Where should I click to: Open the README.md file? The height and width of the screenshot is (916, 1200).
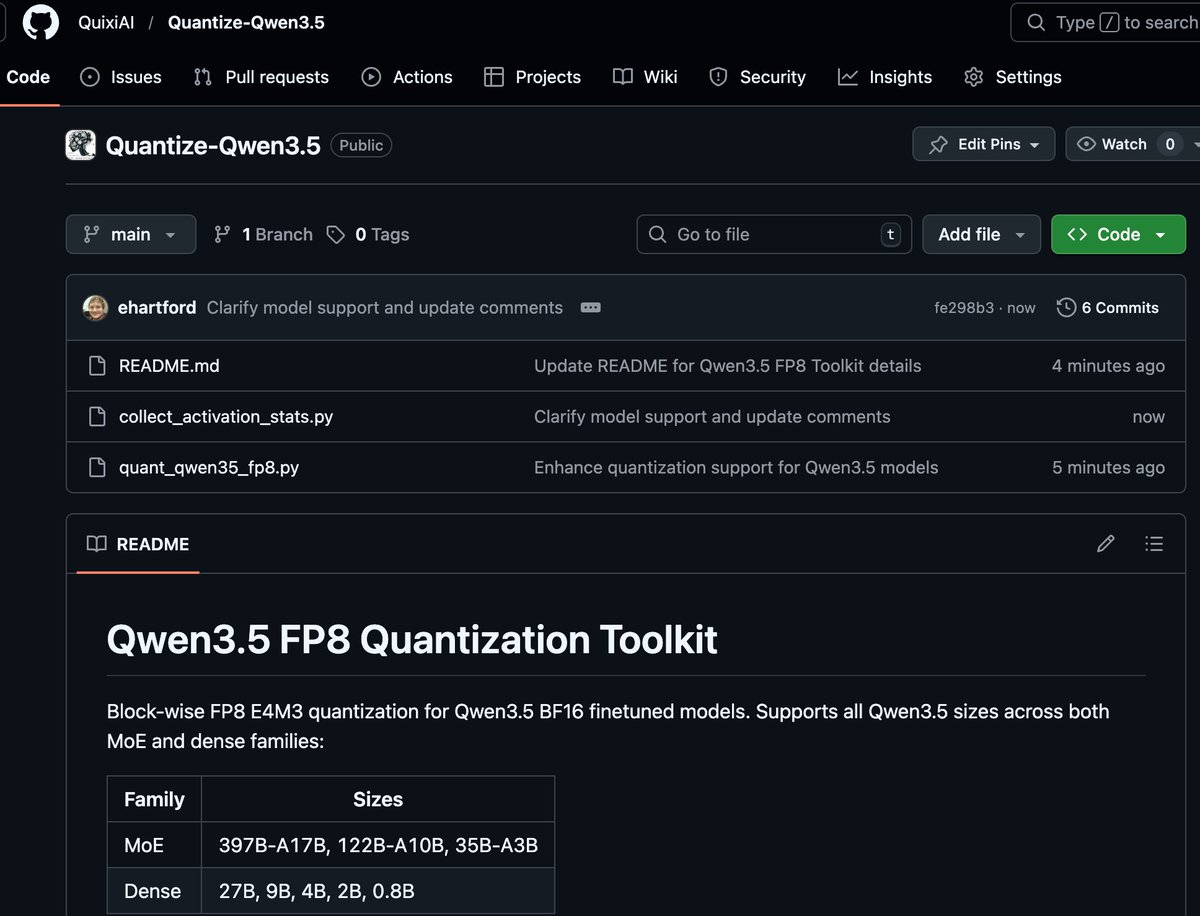169,366
